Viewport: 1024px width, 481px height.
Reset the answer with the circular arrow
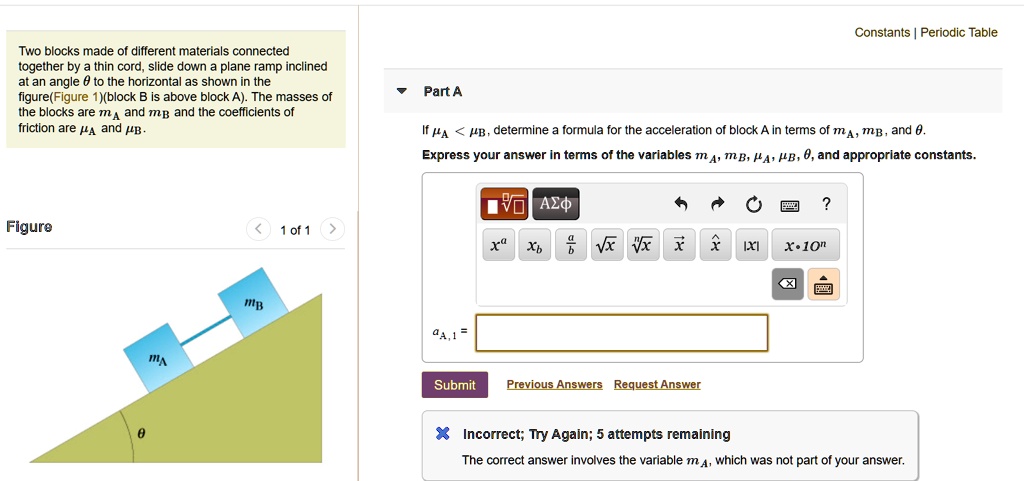tap(752, 205)
